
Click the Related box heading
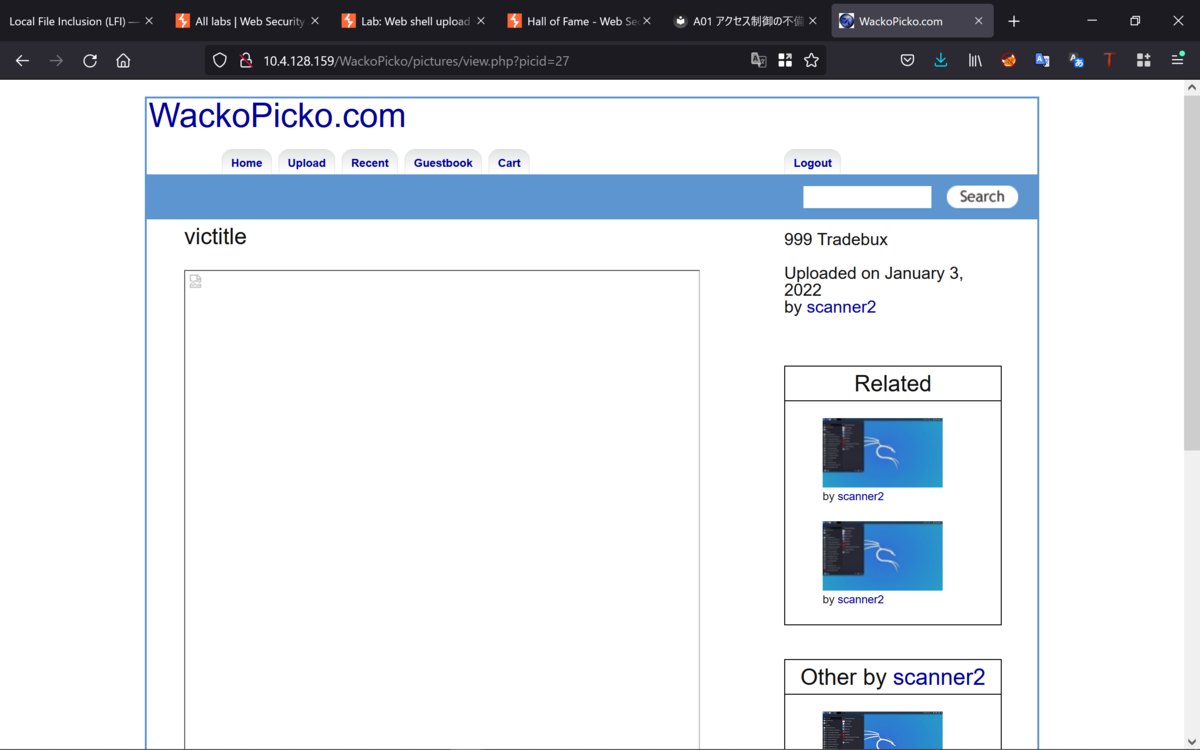892,384
